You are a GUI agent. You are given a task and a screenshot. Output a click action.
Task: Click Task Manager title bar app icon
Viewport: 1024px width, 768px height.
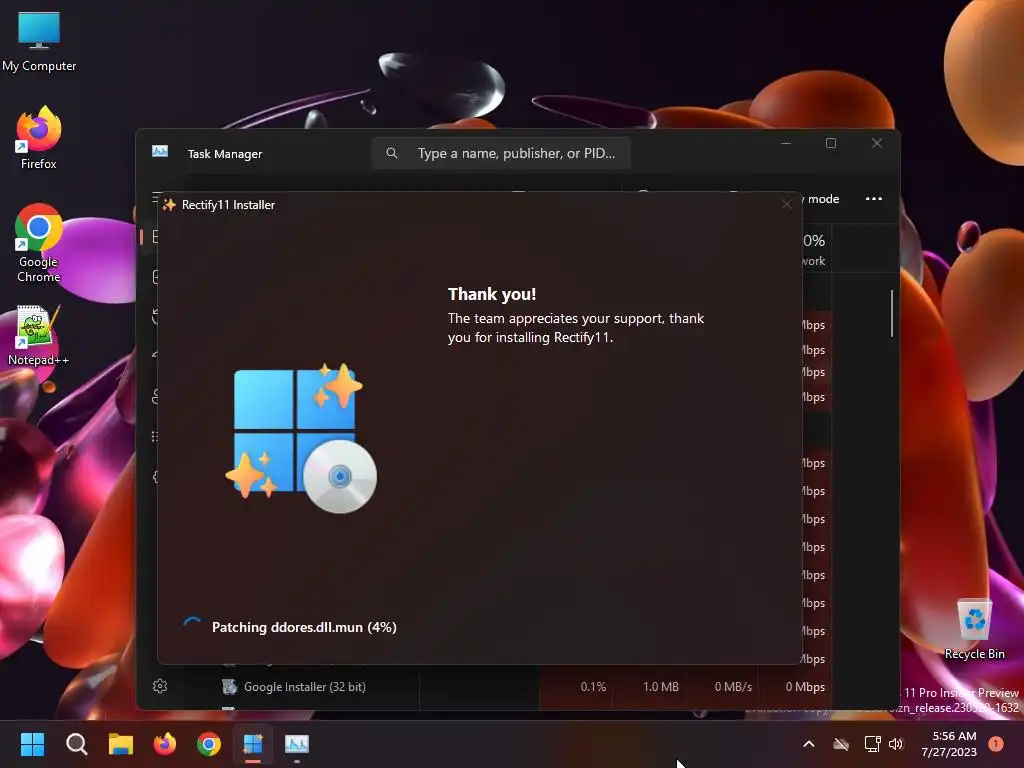[x=160, y=152]
